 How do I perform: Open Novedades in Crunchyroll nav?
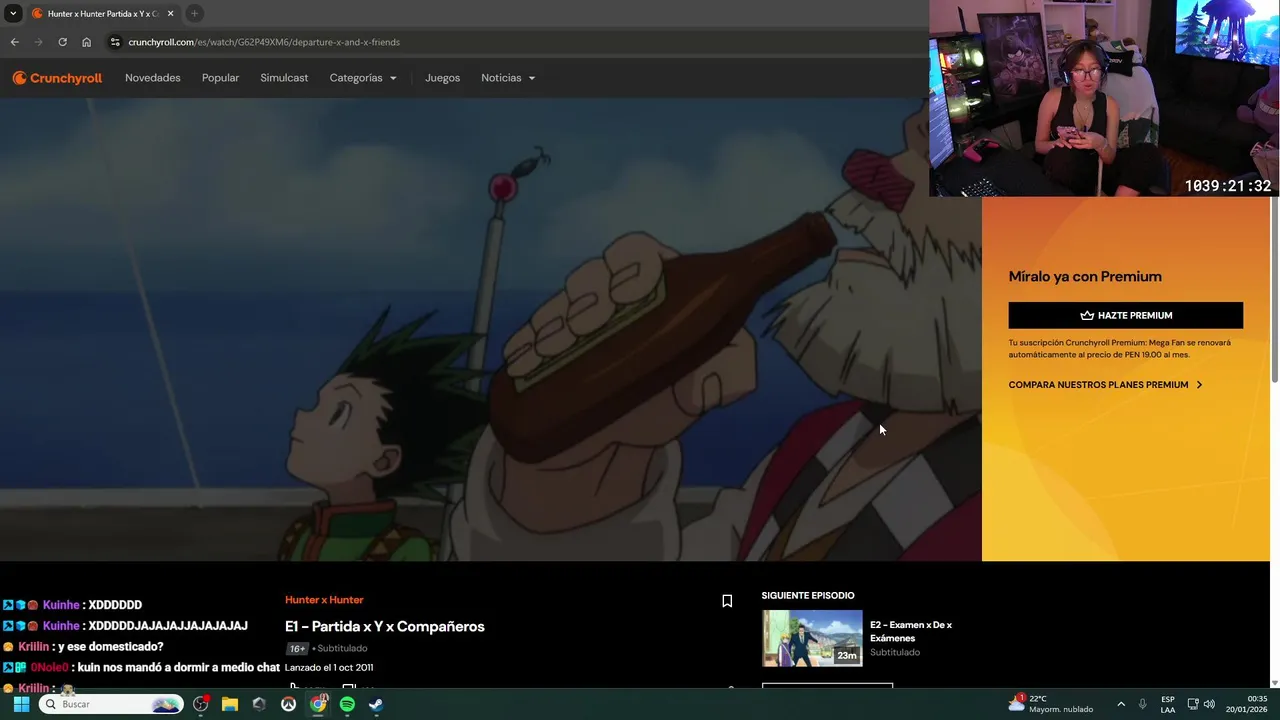pyautogui.click(x=153, y=78)
